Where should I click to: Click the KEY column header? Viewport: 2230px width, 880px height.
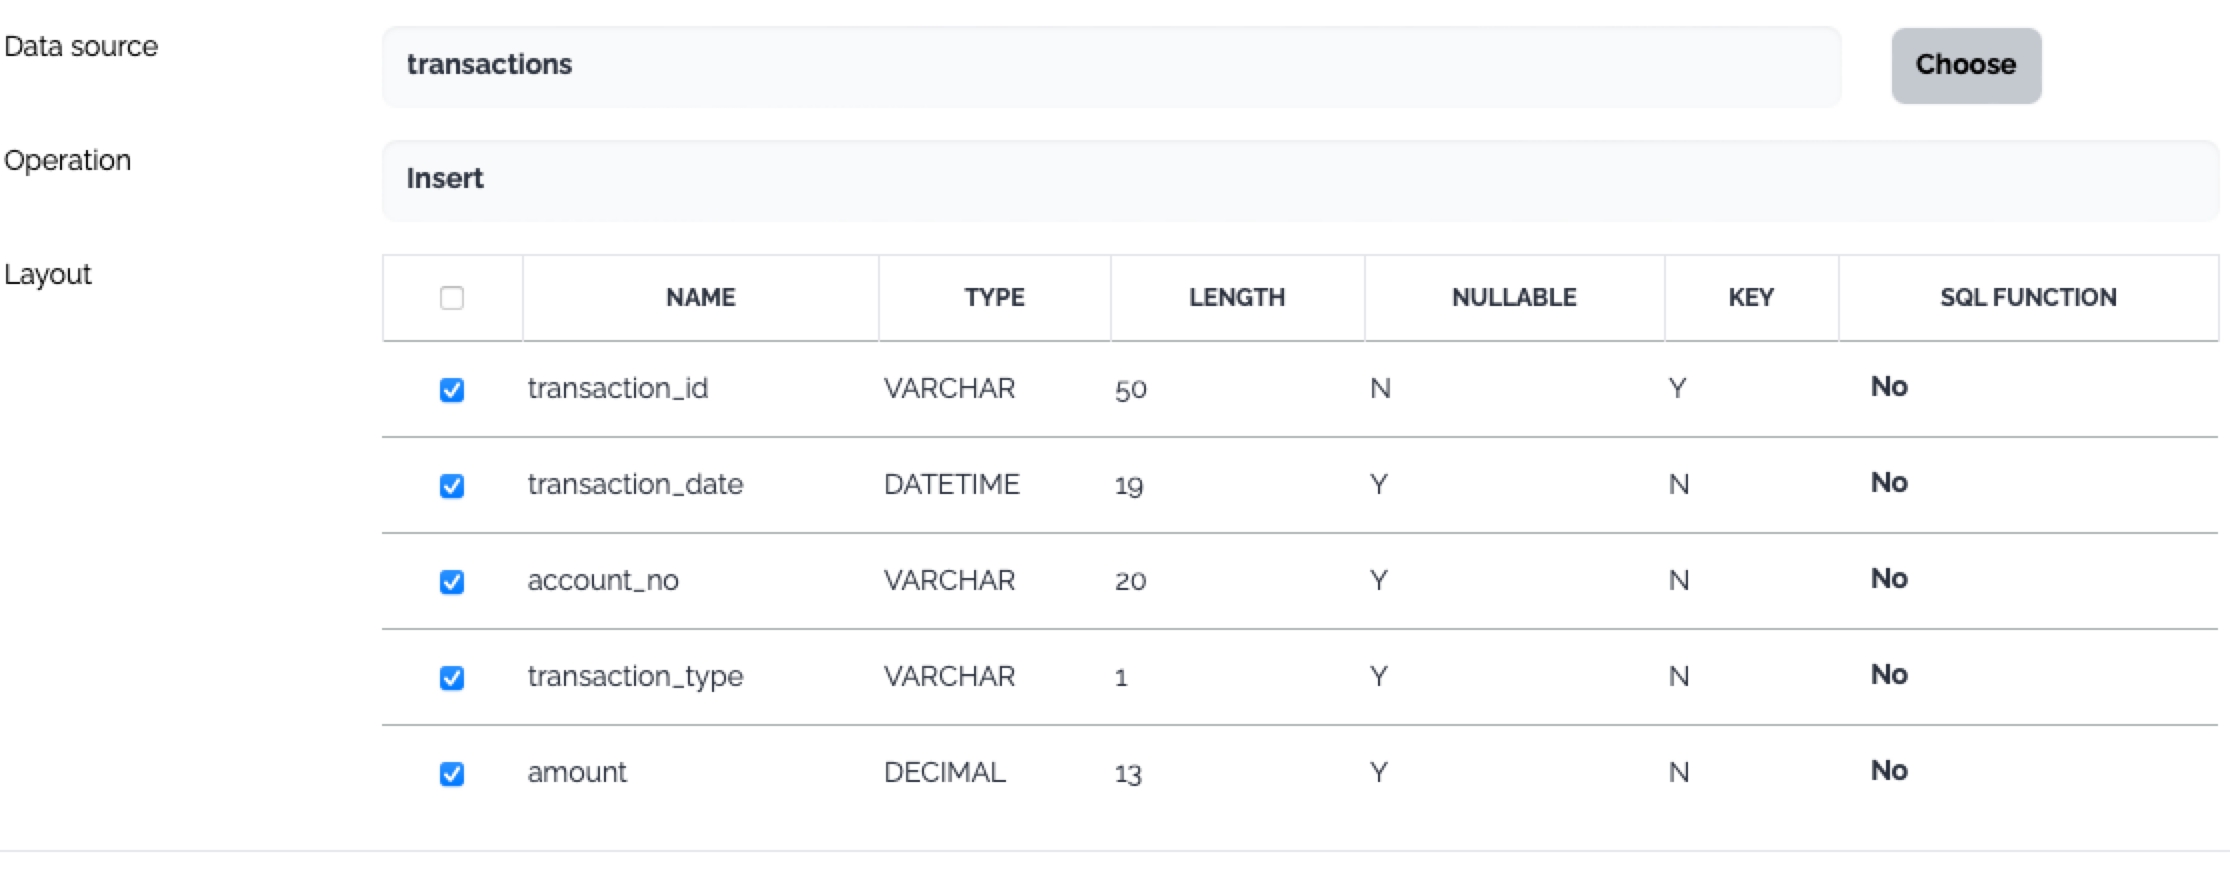[x=1750, y=297]
